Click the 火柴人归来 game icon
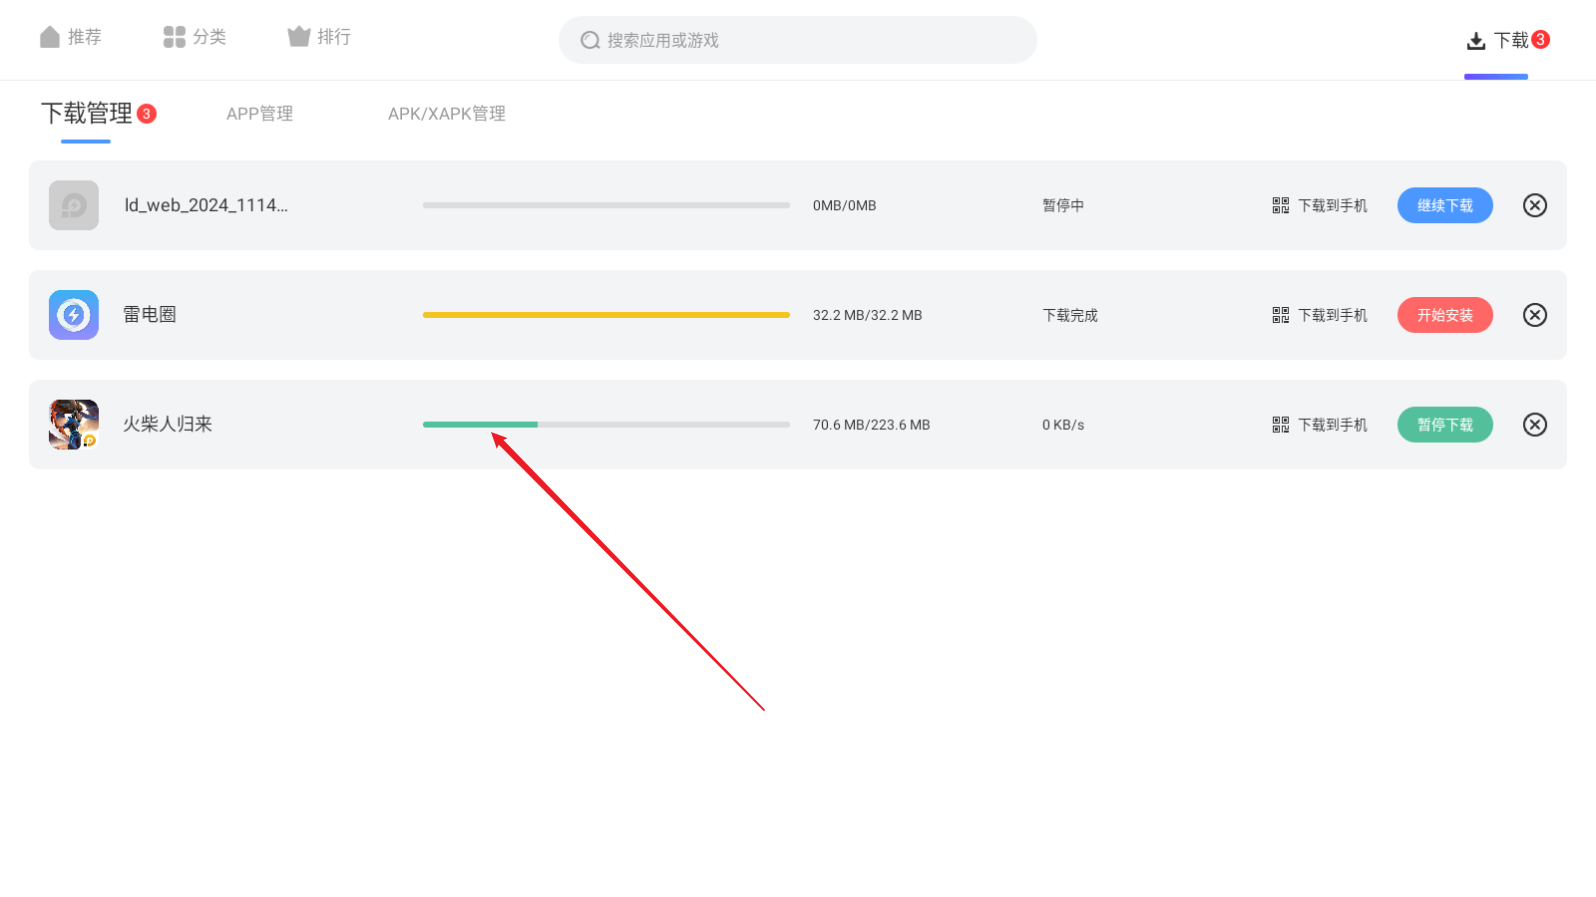Viewport: 1596px width, 897px height. coord(74,425)
